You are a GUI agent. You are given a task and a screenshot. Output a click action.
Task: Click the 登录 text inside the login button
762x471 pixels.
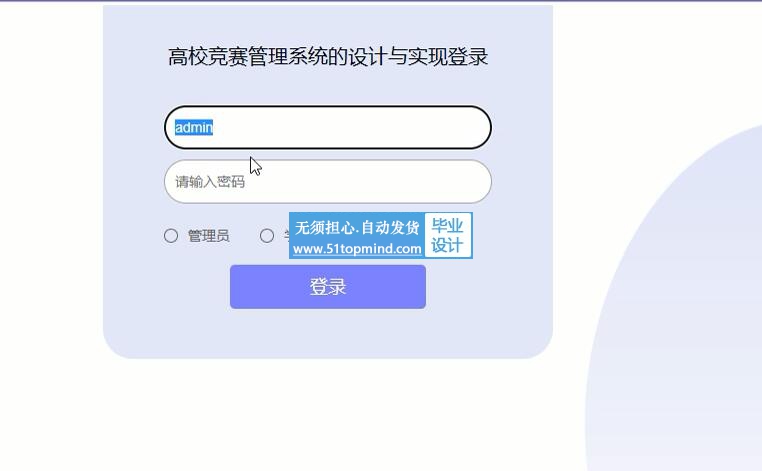(328, 287)
